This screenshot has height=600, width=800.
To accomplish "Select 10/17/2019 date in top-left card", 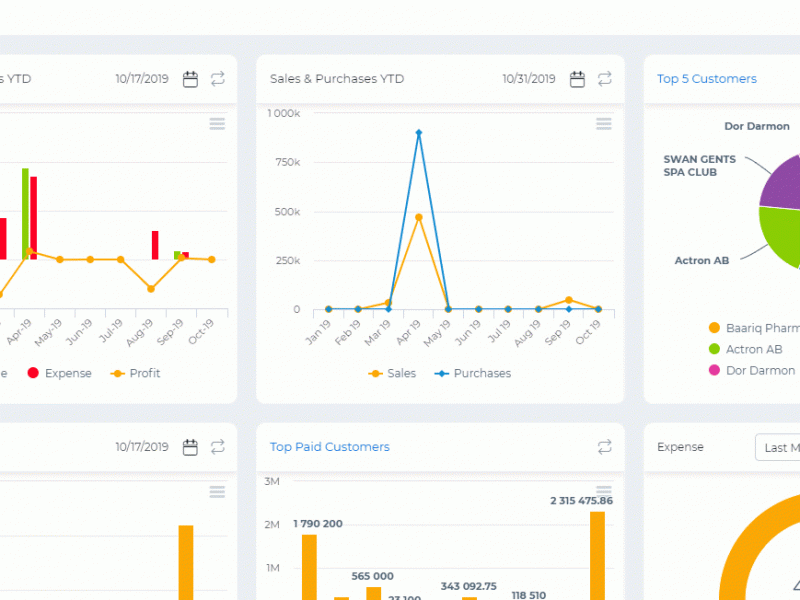I will click(x=142, y=79).
